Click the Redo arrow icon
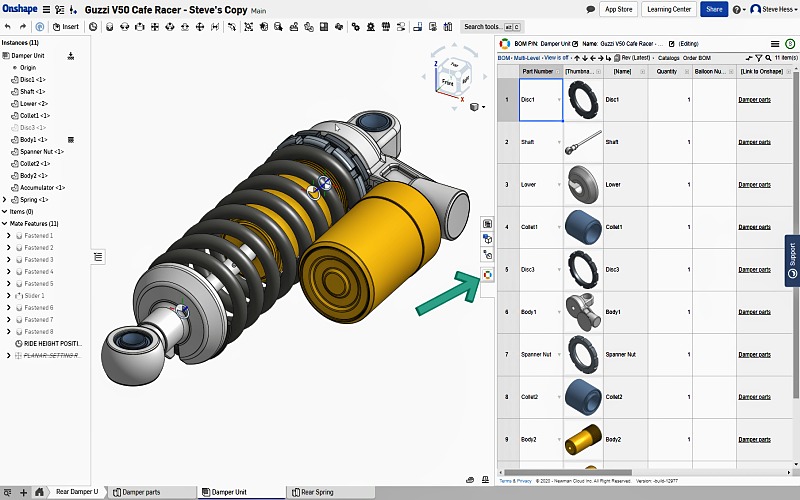The width and height of the screenshot is (800, 500). coord(23,27)
